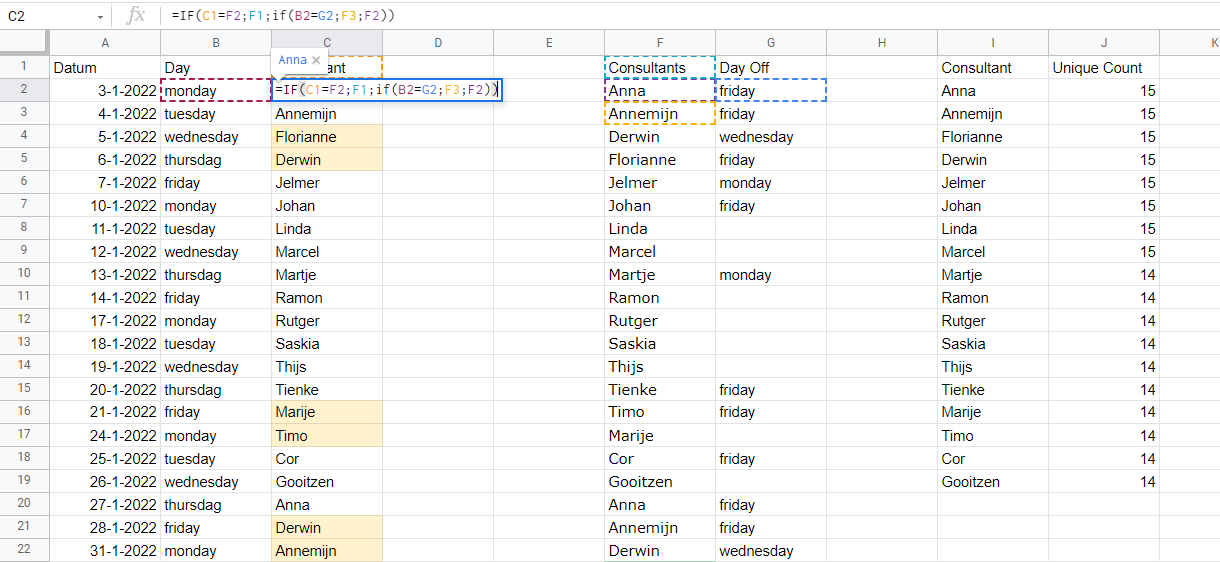Click wednesday day off next to Derwin row 4
1220x562 pixels.
coord(771,137)
